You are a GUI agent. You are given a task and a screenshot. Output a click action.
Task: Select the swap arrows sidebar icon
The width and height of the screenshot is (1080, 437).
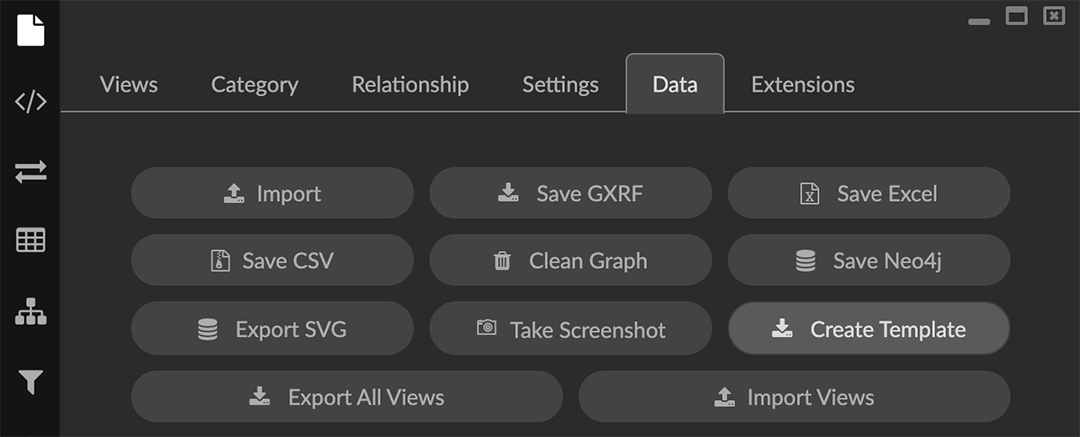[30, 172]
